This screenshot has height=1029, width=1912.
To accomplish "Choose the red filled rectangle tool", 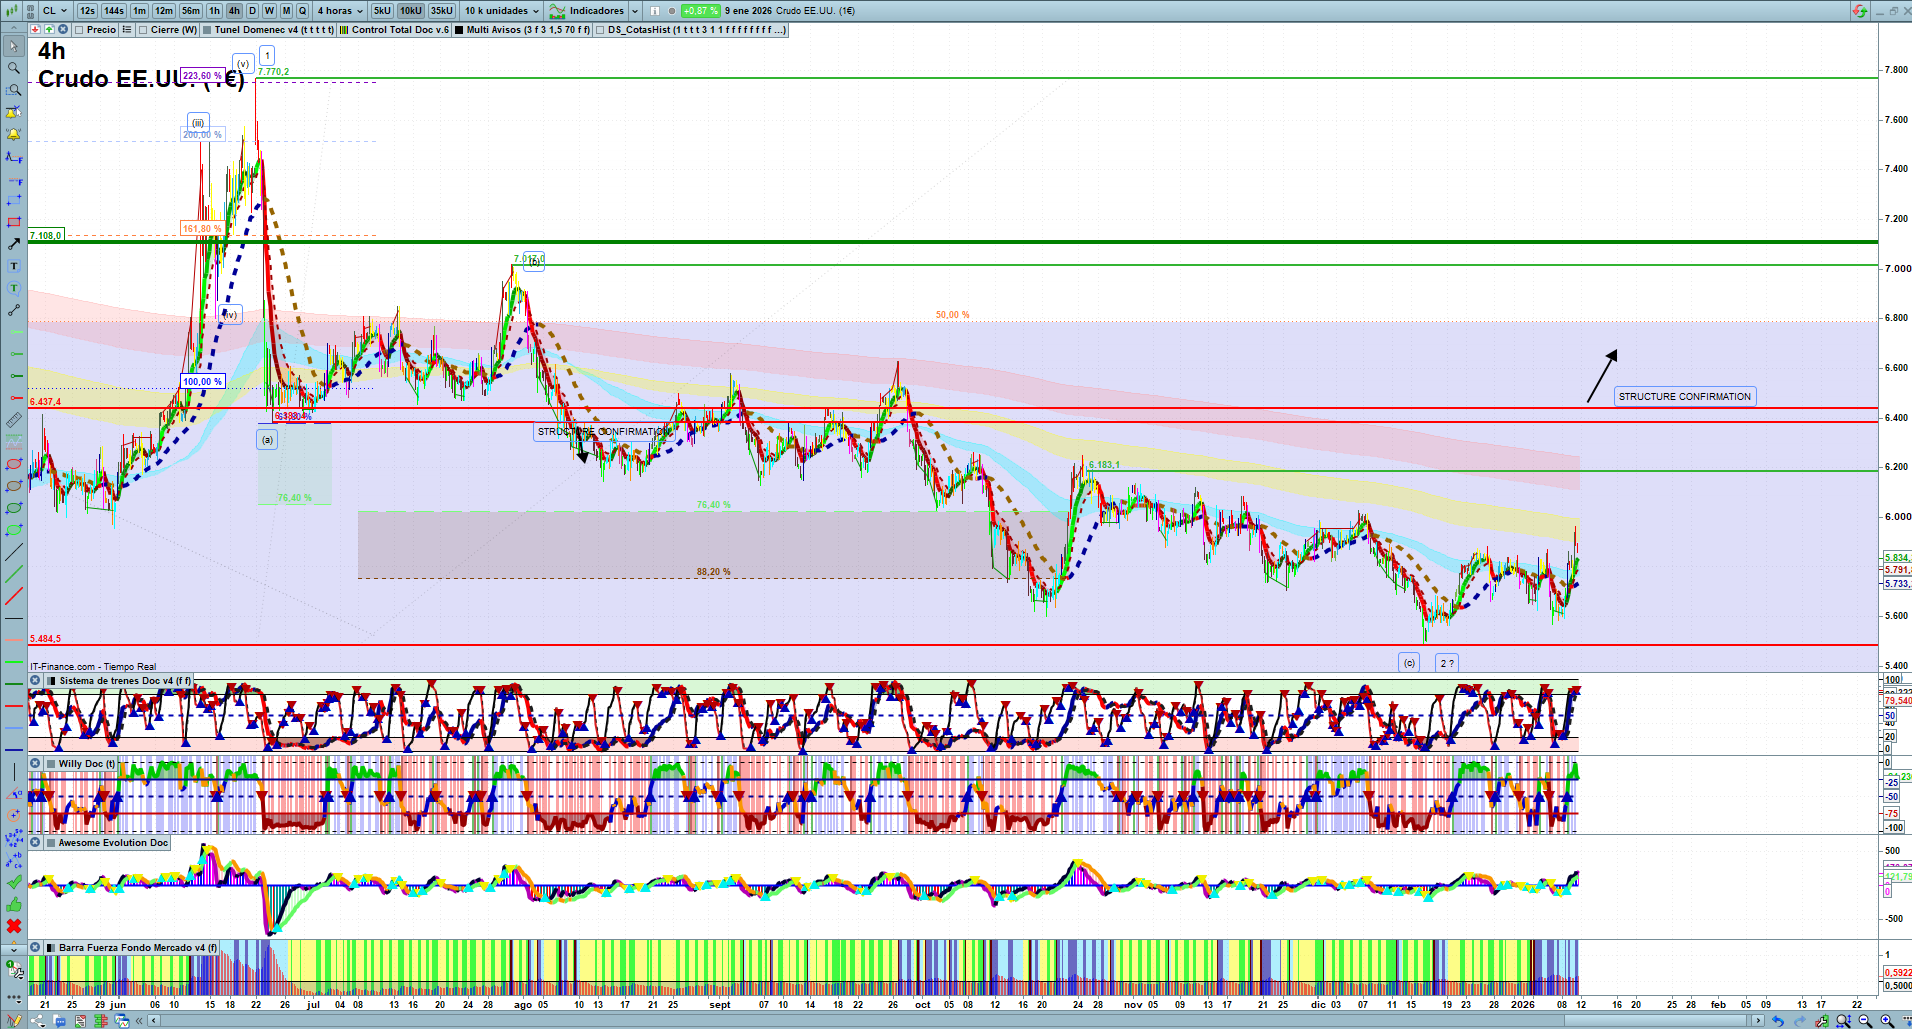I will click(x=14, y=222).
